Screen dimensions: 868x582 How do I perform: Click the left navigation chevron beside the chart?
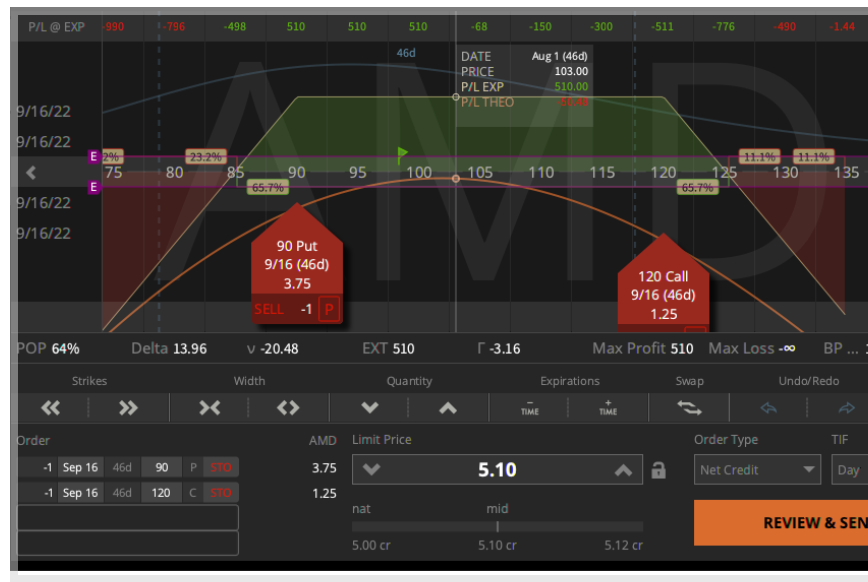point(30,172)
